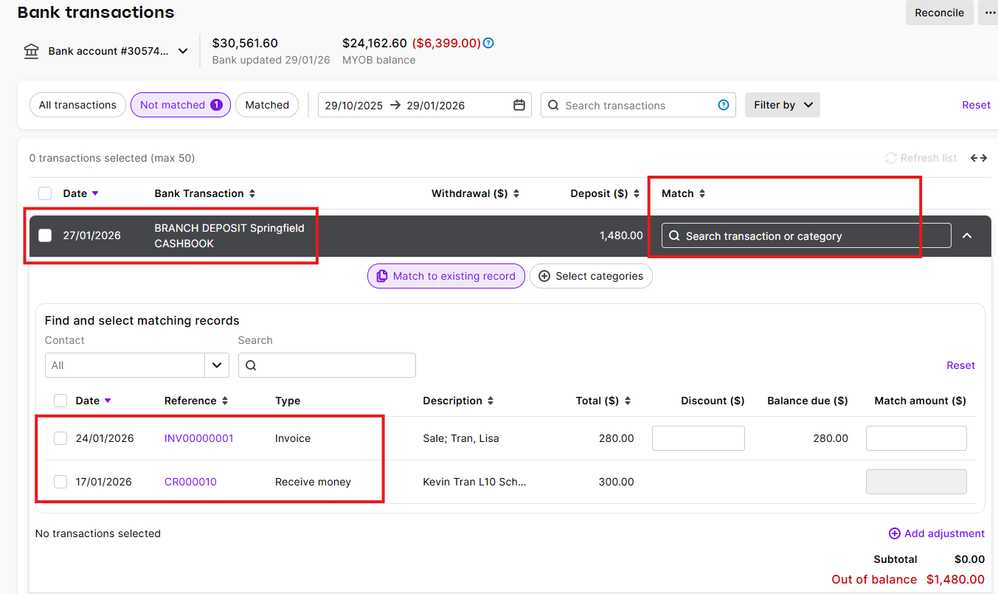Tick the checkbox for CR000010 record
This screenshot has height=594, width=998.
(x=61, y=482)
